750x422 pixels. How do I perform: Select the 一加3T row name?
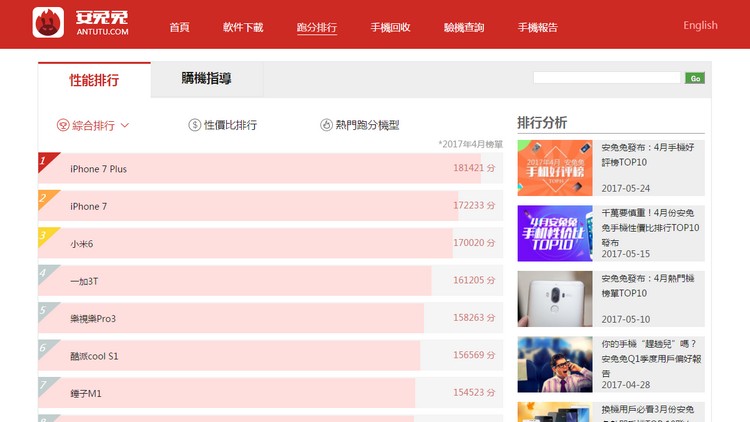coord(84,281)
